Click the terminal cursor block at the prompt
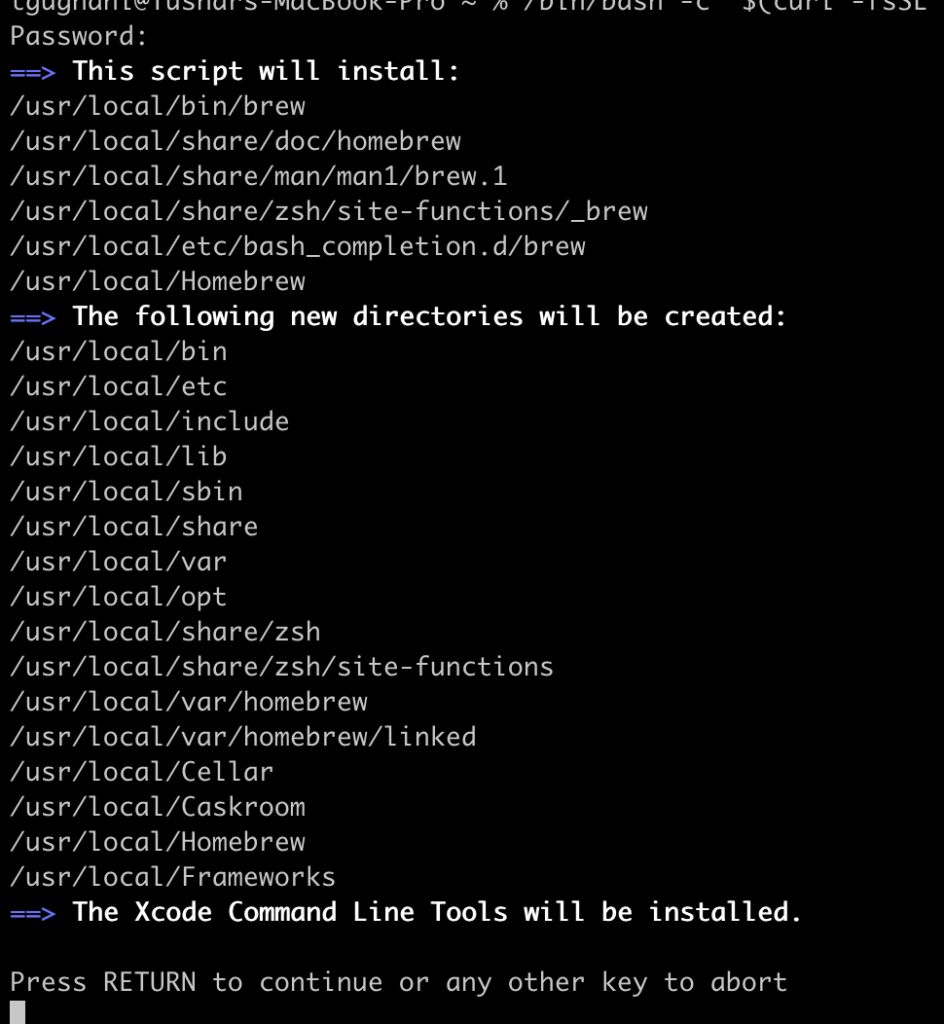944x1024 pixels. (17, 1012)
